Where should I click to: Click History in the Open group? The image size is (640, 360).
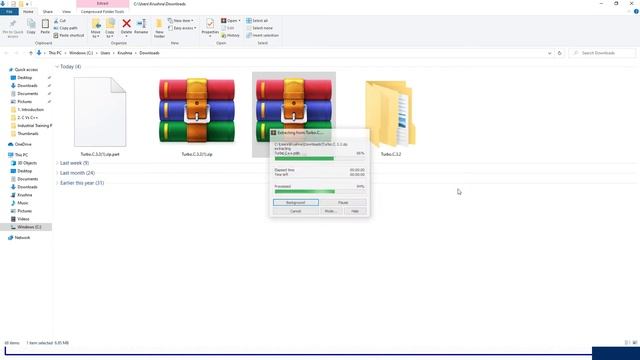tap(231, 36)
